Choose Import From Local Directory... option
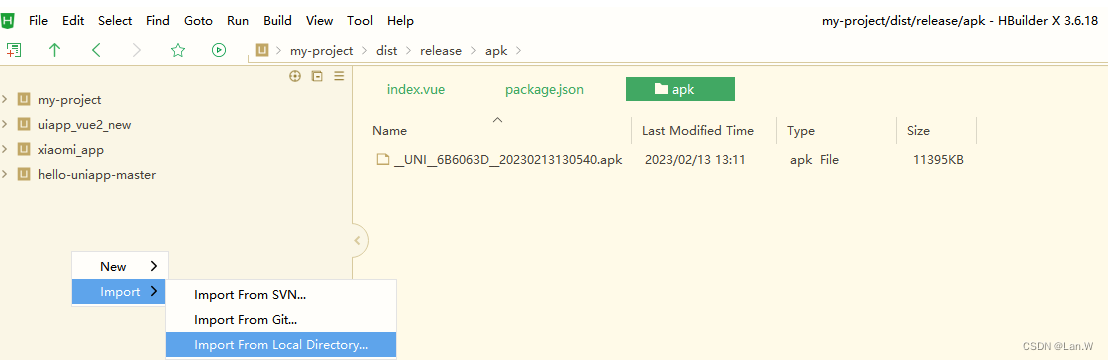 click(x=281, y=345)
